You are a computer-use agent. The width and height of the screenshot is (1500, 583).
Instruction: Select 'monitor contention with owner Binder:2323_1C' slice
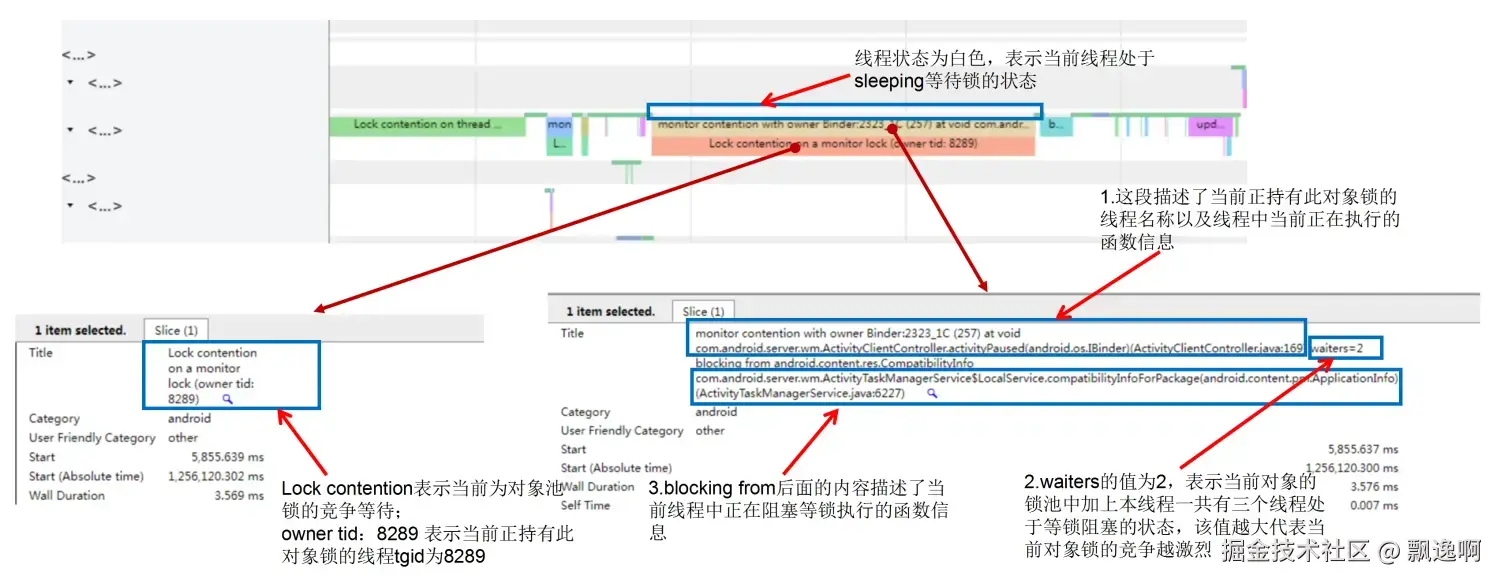(x=843, y=125)
